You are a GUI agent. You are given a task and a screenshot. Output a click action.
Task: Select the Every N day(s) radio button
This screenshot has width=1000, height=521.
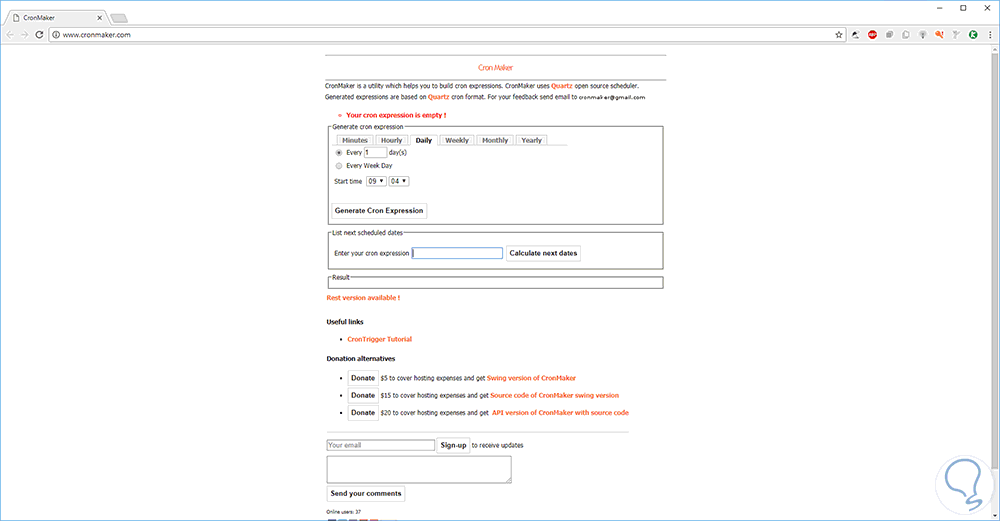(x=339, y=153)
